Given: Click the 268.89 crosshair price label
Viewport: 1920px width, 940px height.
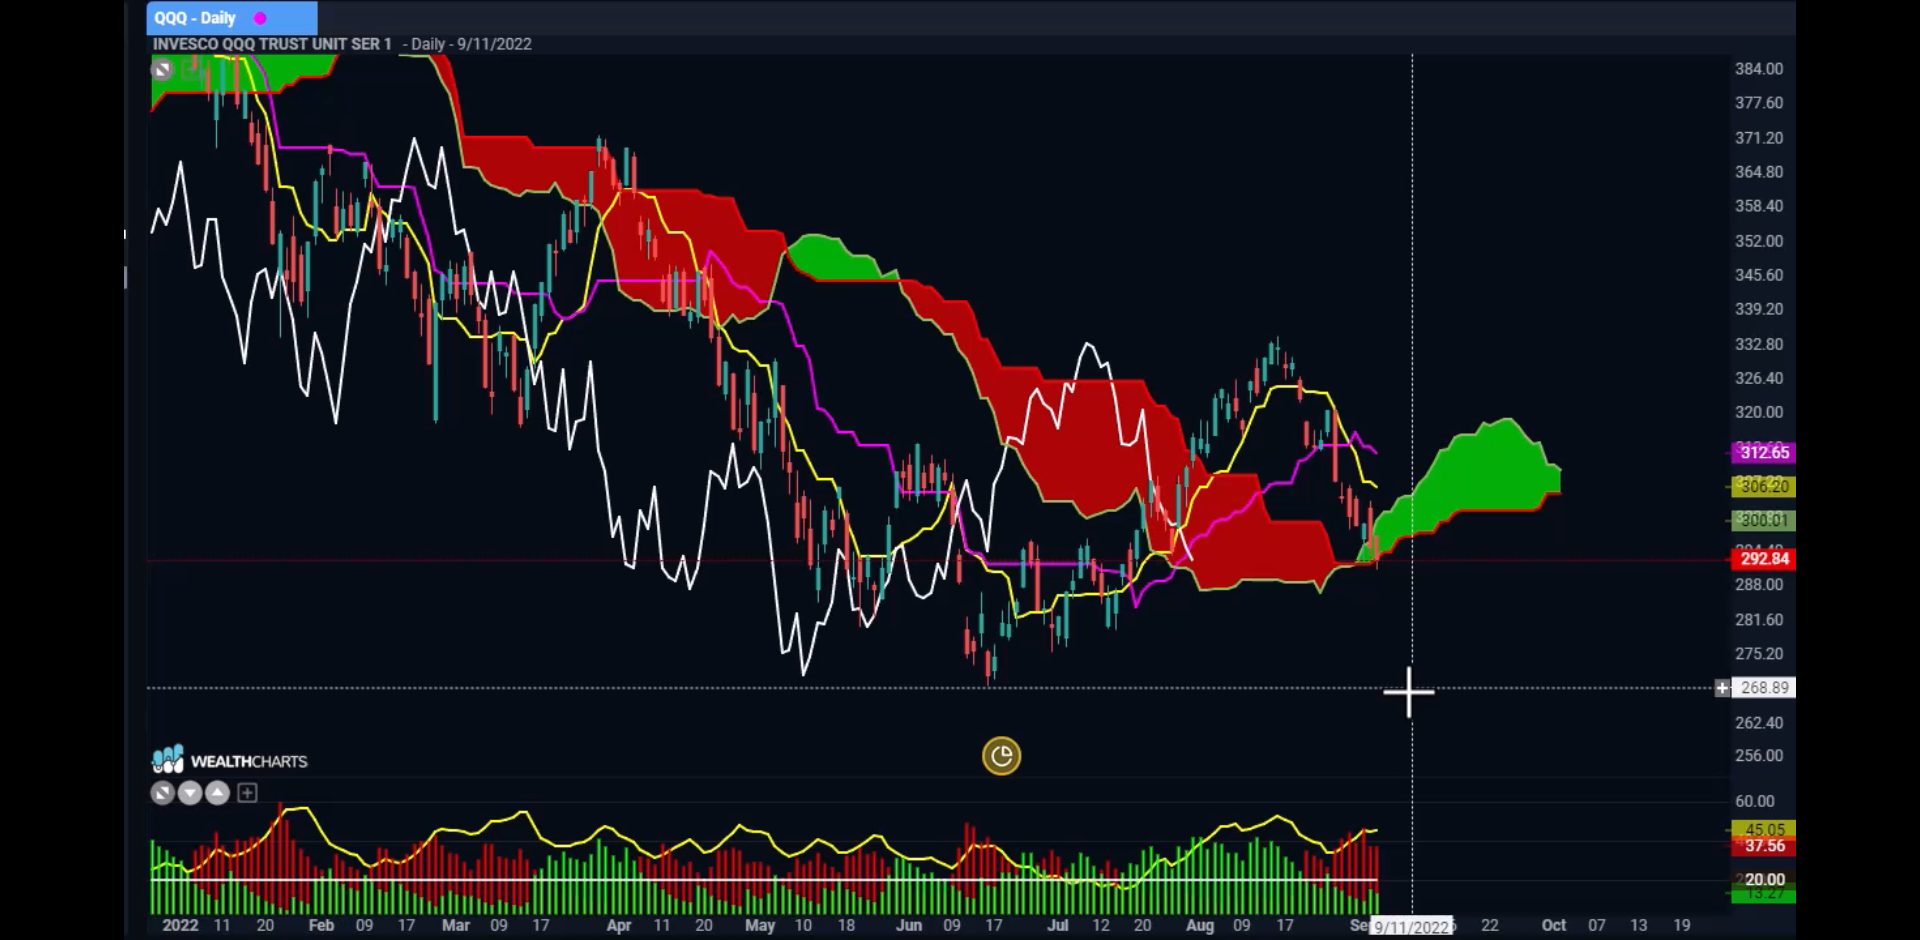Looking at the screenshot, I should pos(1764,688).
